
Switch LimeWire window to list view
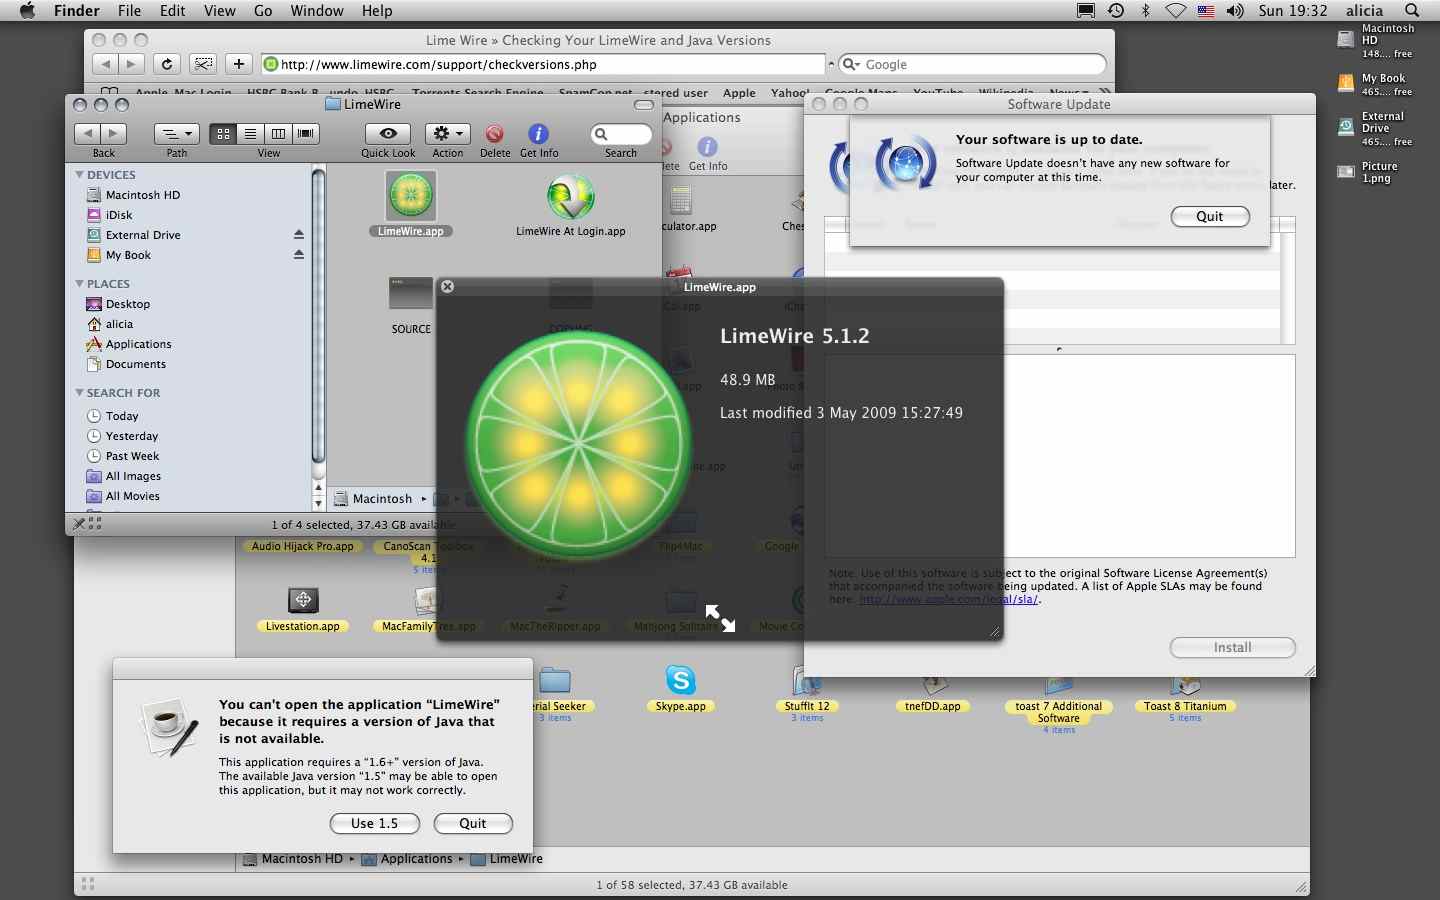251,133
